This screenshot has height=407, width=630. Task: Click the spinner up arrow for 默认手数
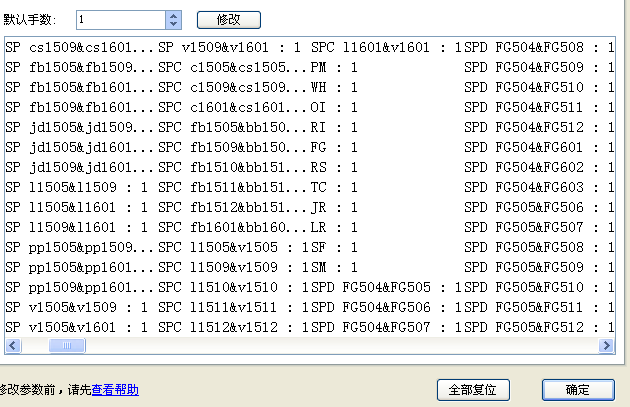(x=174, y=15)
